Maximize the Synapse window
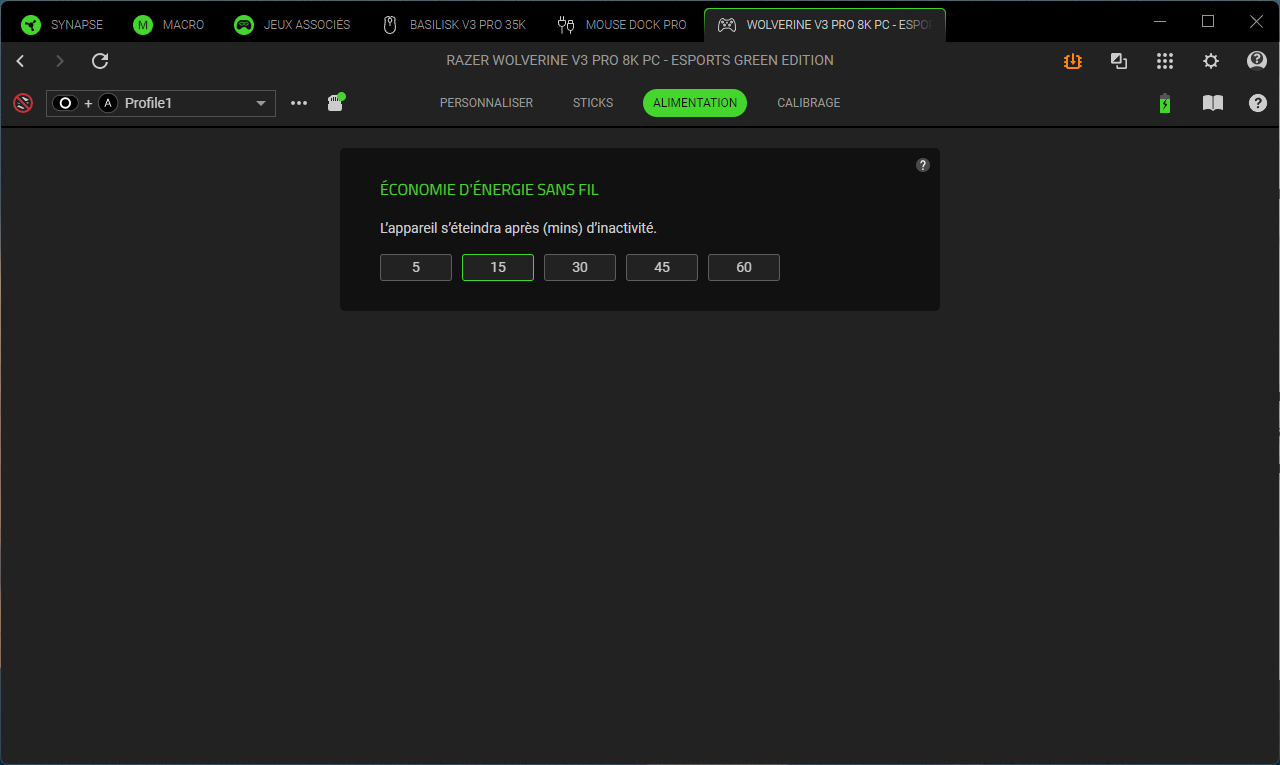 click(x=1208, y=21)
